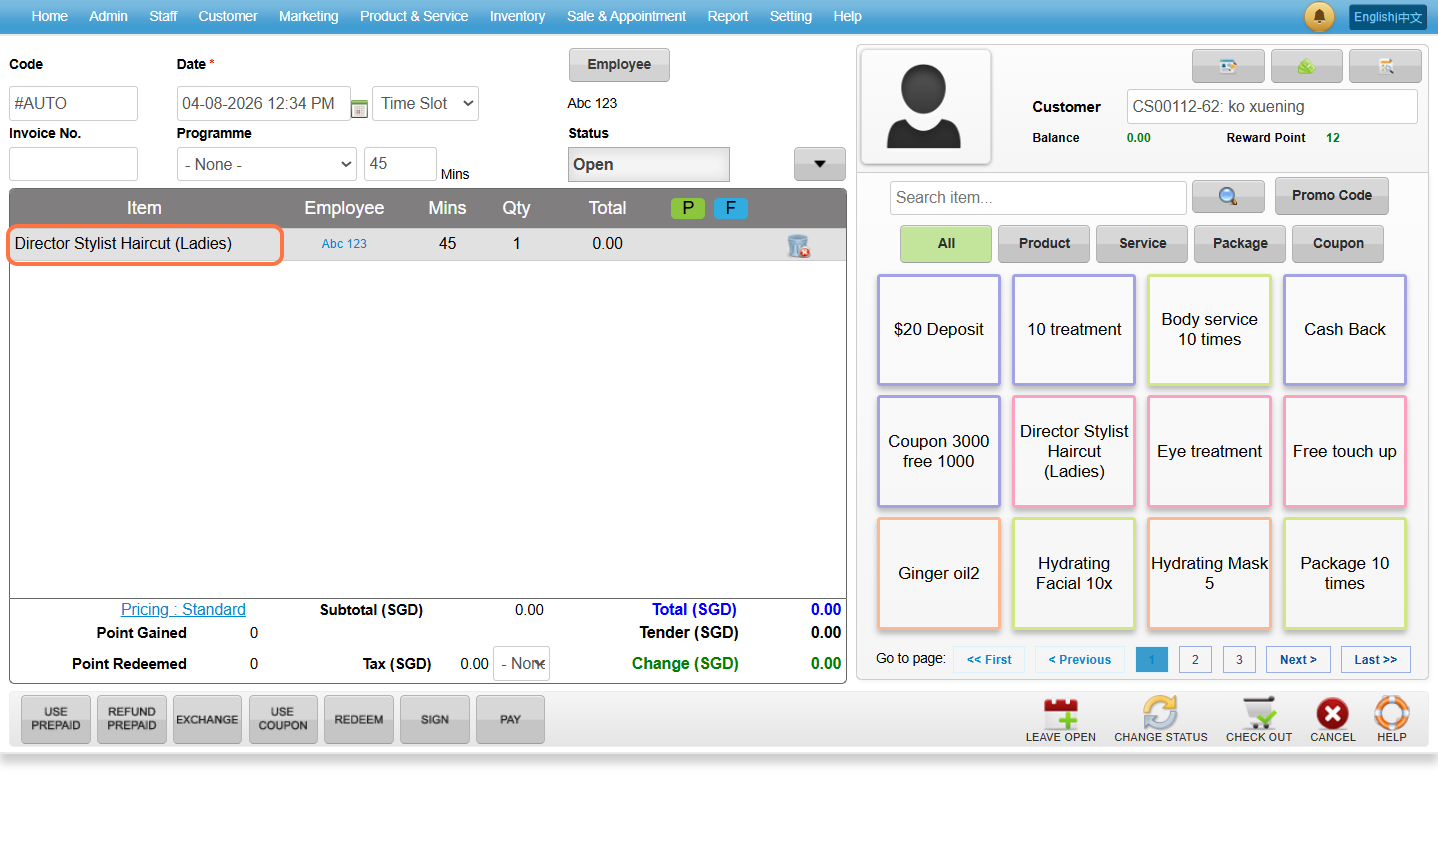This screenshot has width=1438, height=859.
Task: Open the Help menu in top bar
Action: pos(847,16)
